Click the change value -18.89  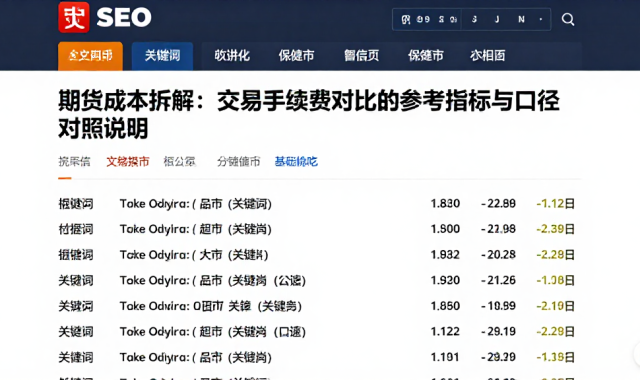point(498,306)
